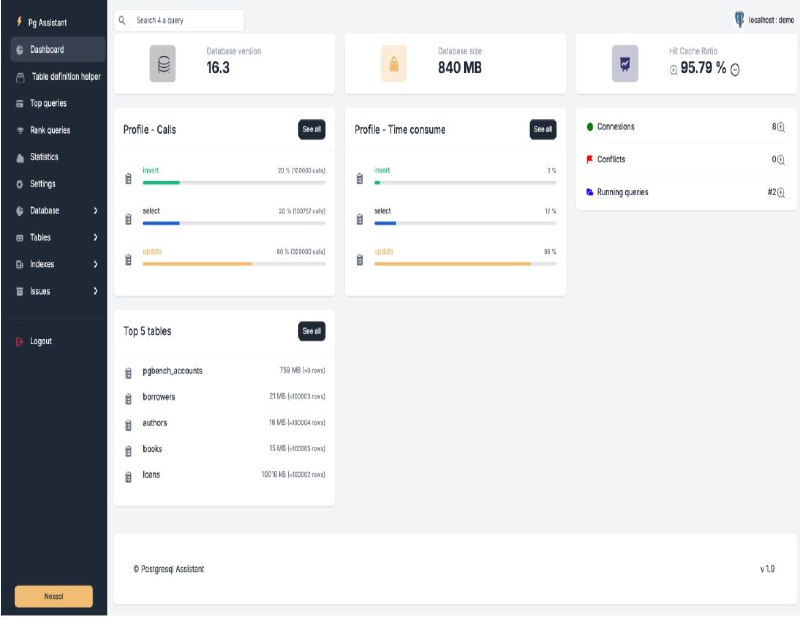Click the database size bag icon
The image size is (800, 620).
(394, 64)
